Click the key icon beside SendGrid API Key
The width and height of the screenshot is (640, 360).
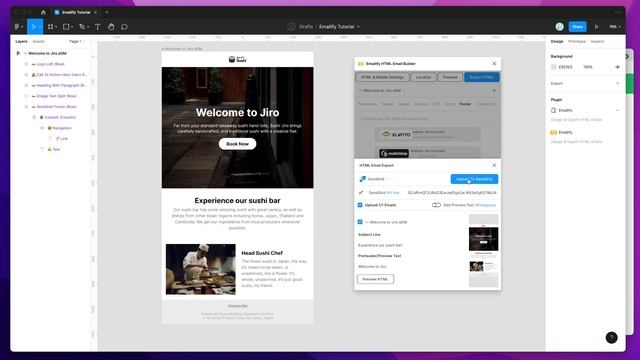361,193
